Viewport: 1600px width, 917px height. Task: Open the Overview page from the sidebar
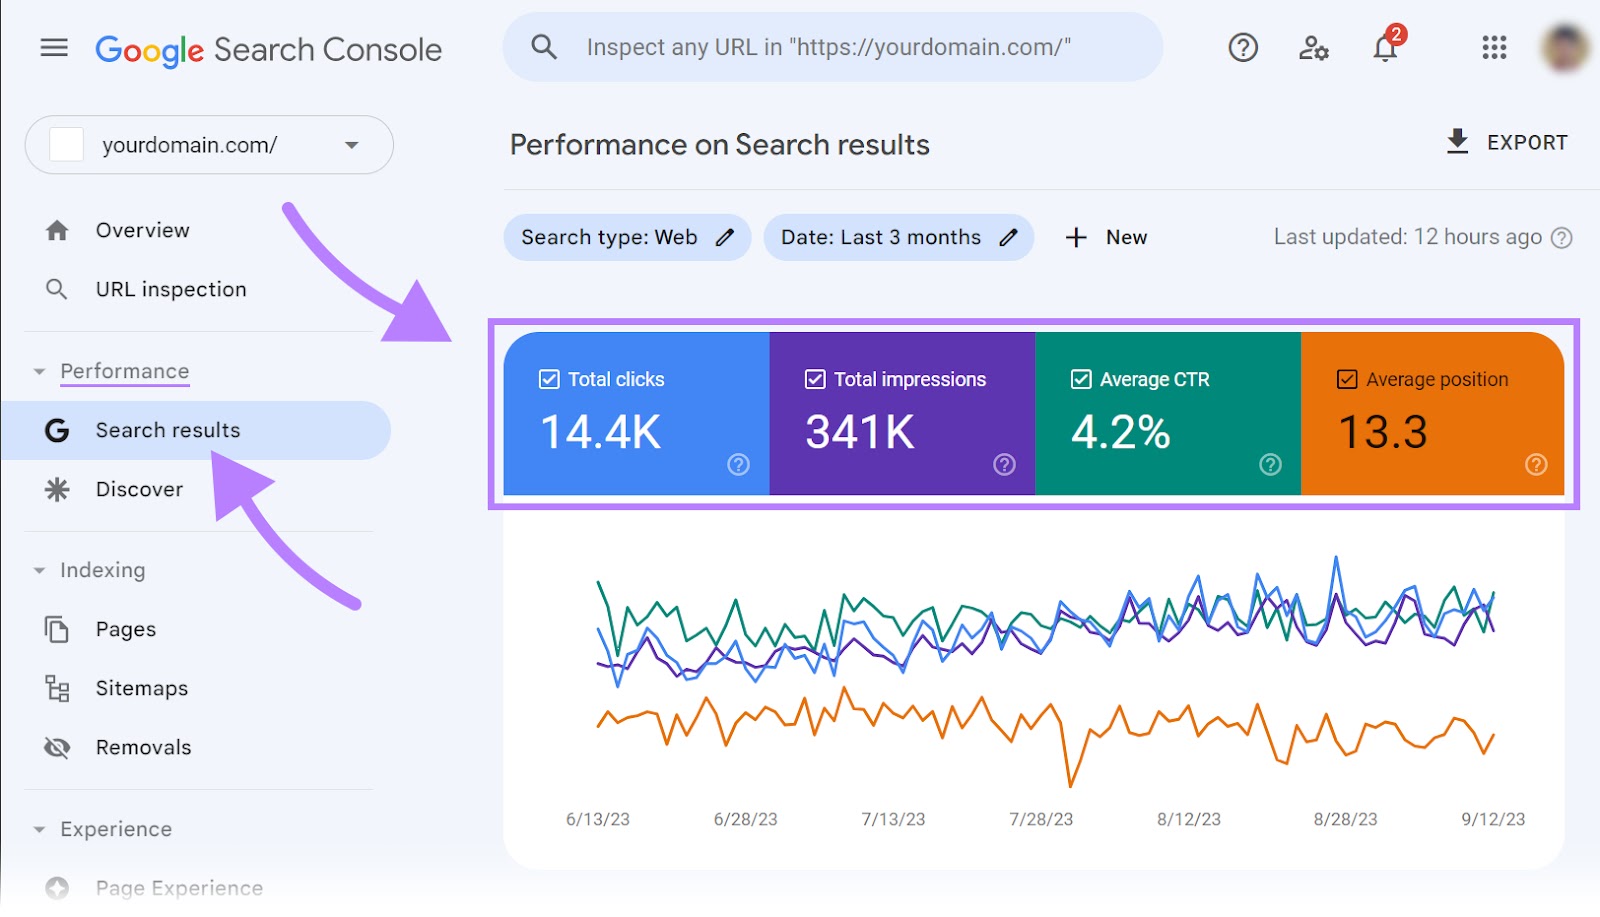pos(142,229)
